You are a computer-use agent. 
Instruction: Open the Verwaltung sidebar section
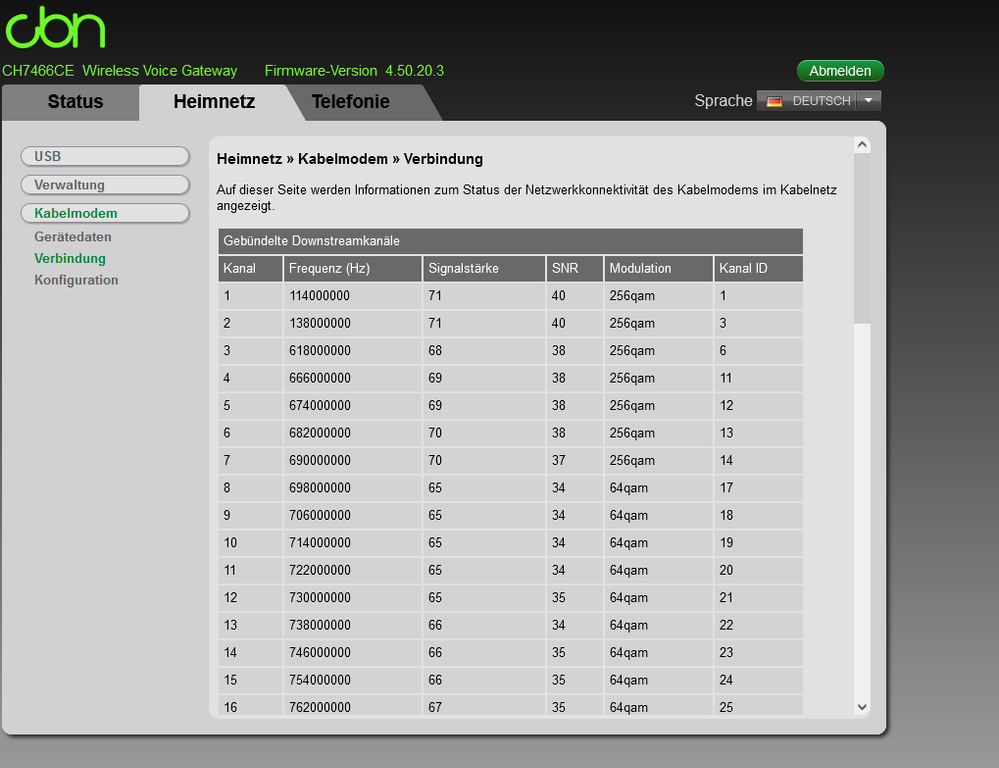(105, 185)
